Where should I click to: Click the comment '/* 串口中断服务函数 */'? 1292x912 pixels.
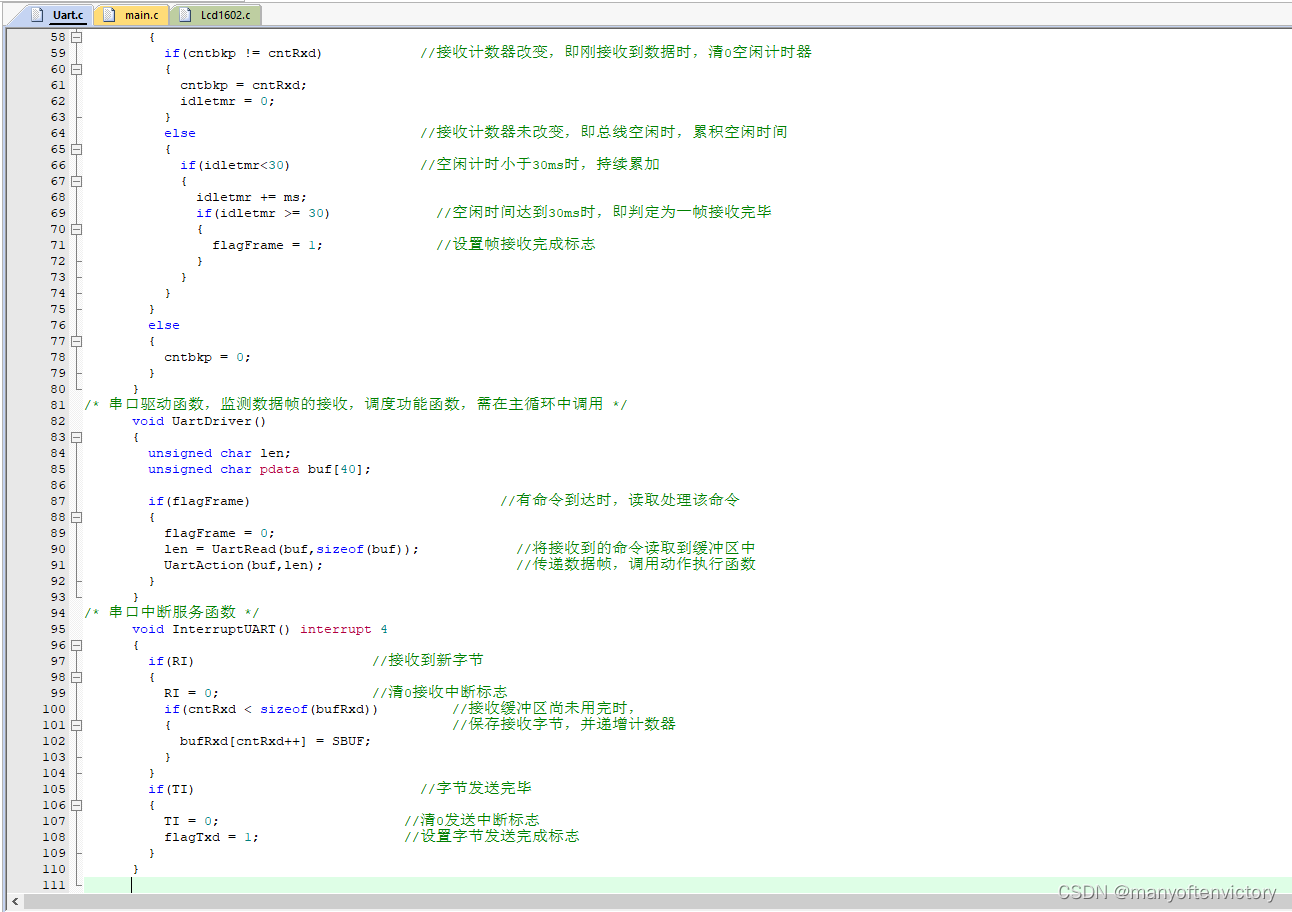[x=172, y=613]
